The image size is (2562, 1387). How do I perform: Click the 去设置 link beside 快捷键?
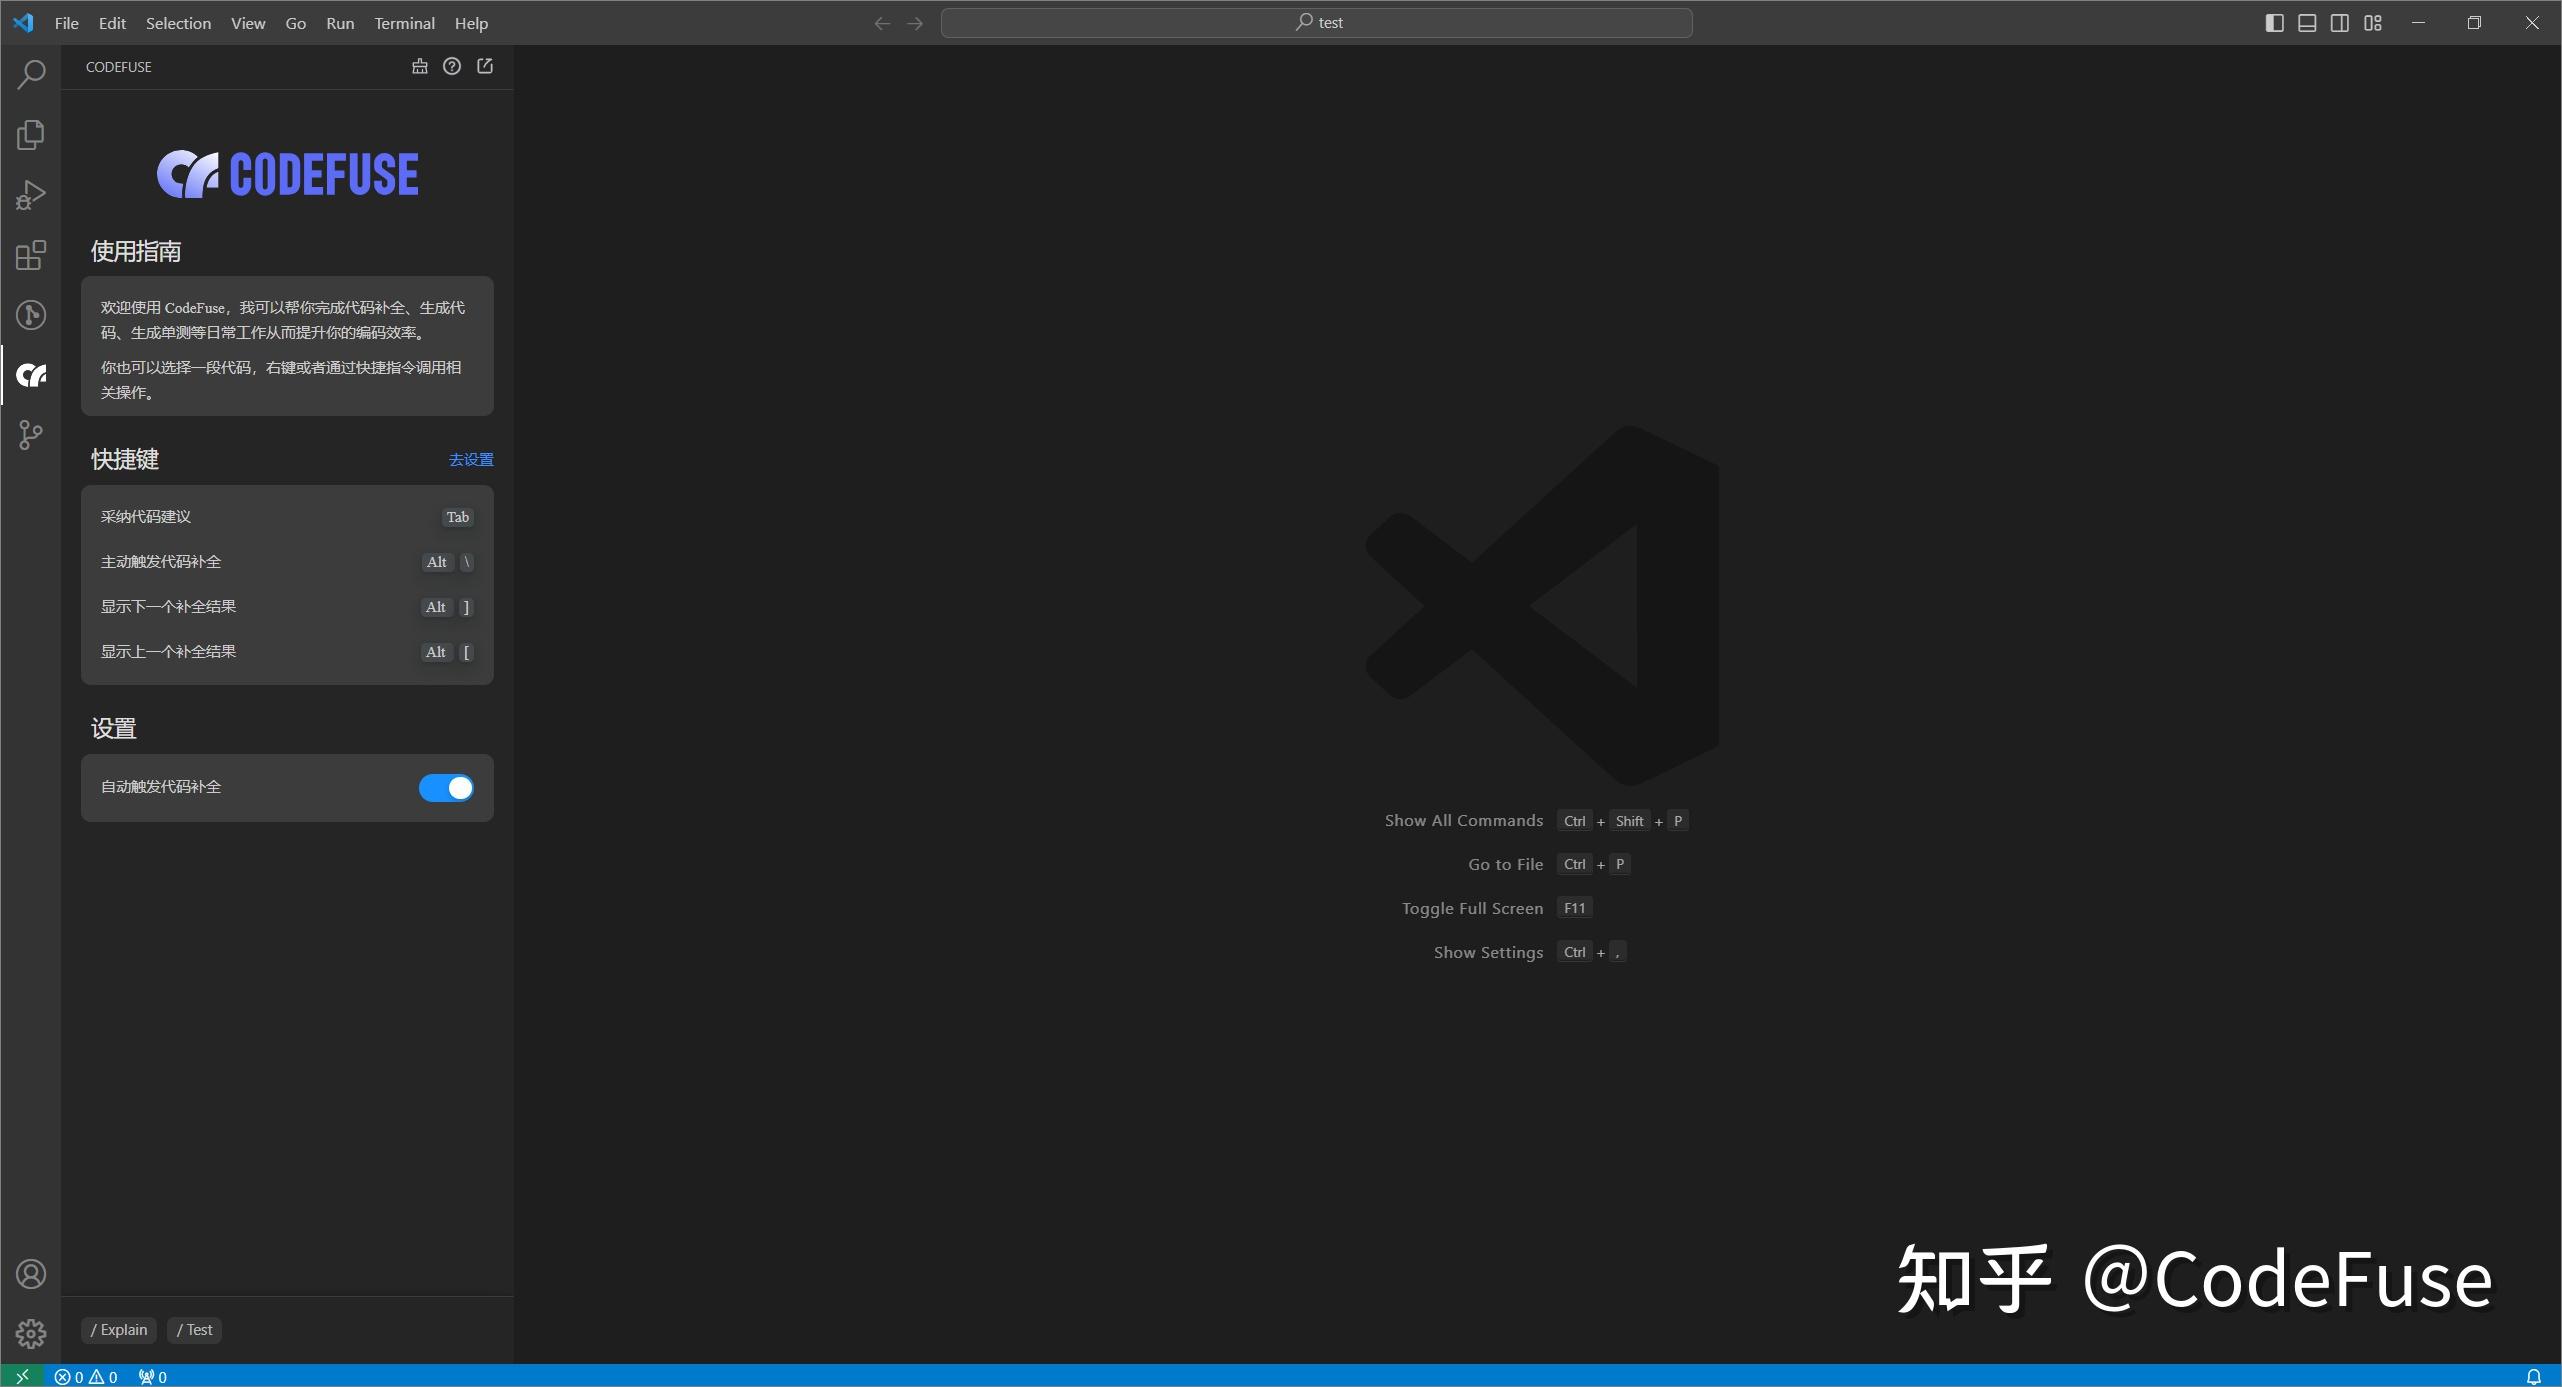470,459
